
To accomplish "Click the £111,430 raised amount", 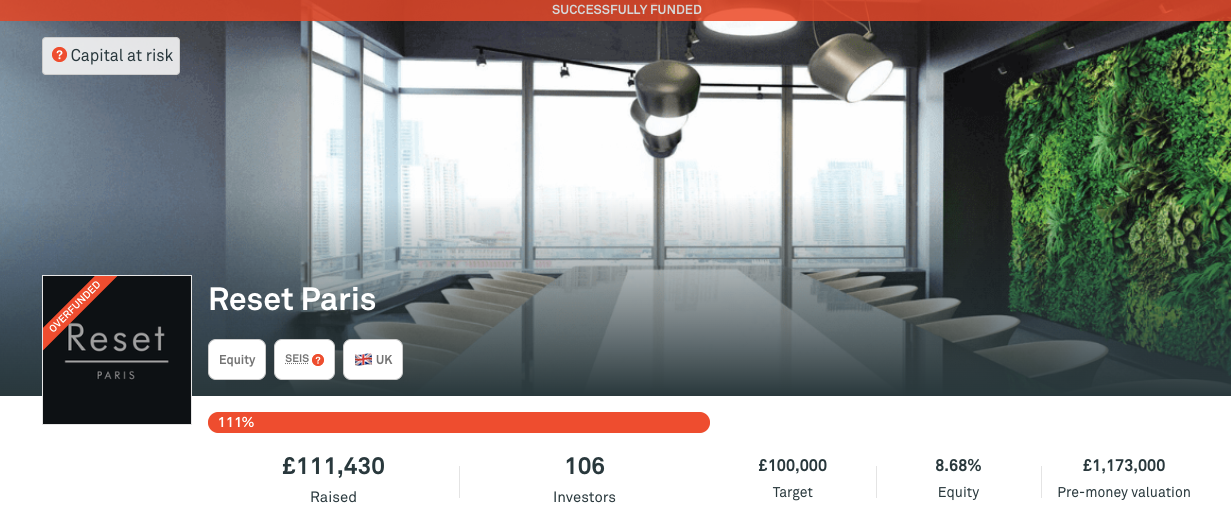I will pyautogui.click(x=333, y=466).
